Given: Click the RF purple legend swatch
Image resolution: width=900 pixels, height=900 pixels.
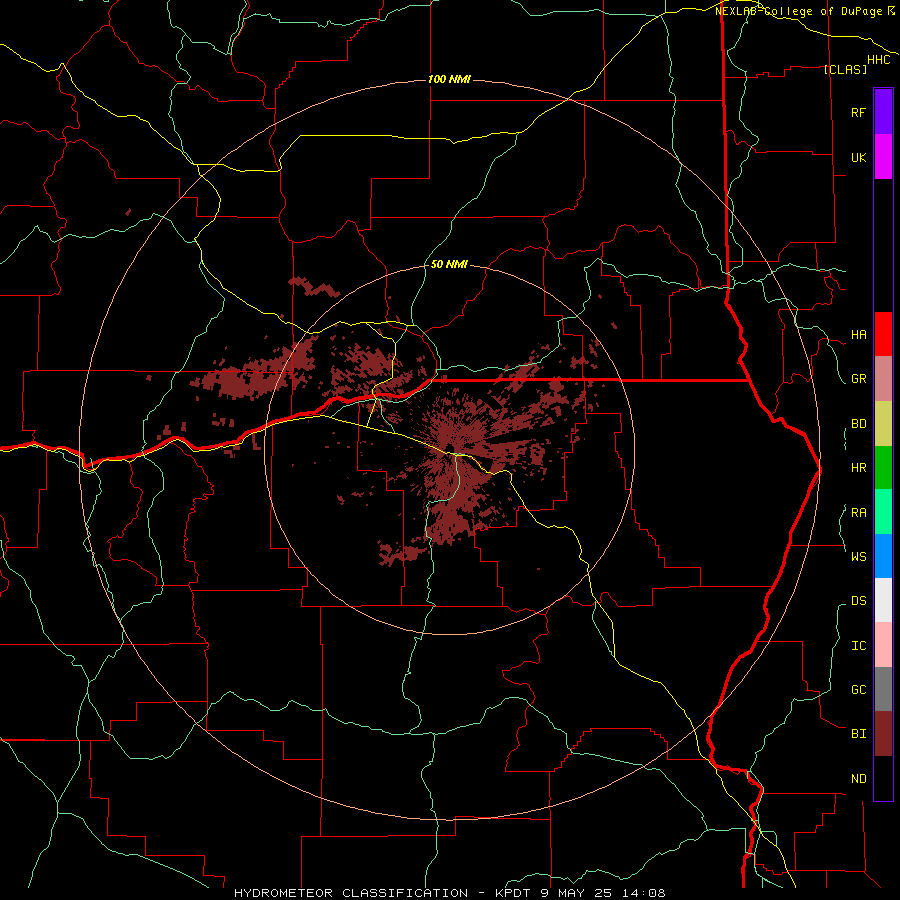Looking at the screenshot, I should [883, 112].
